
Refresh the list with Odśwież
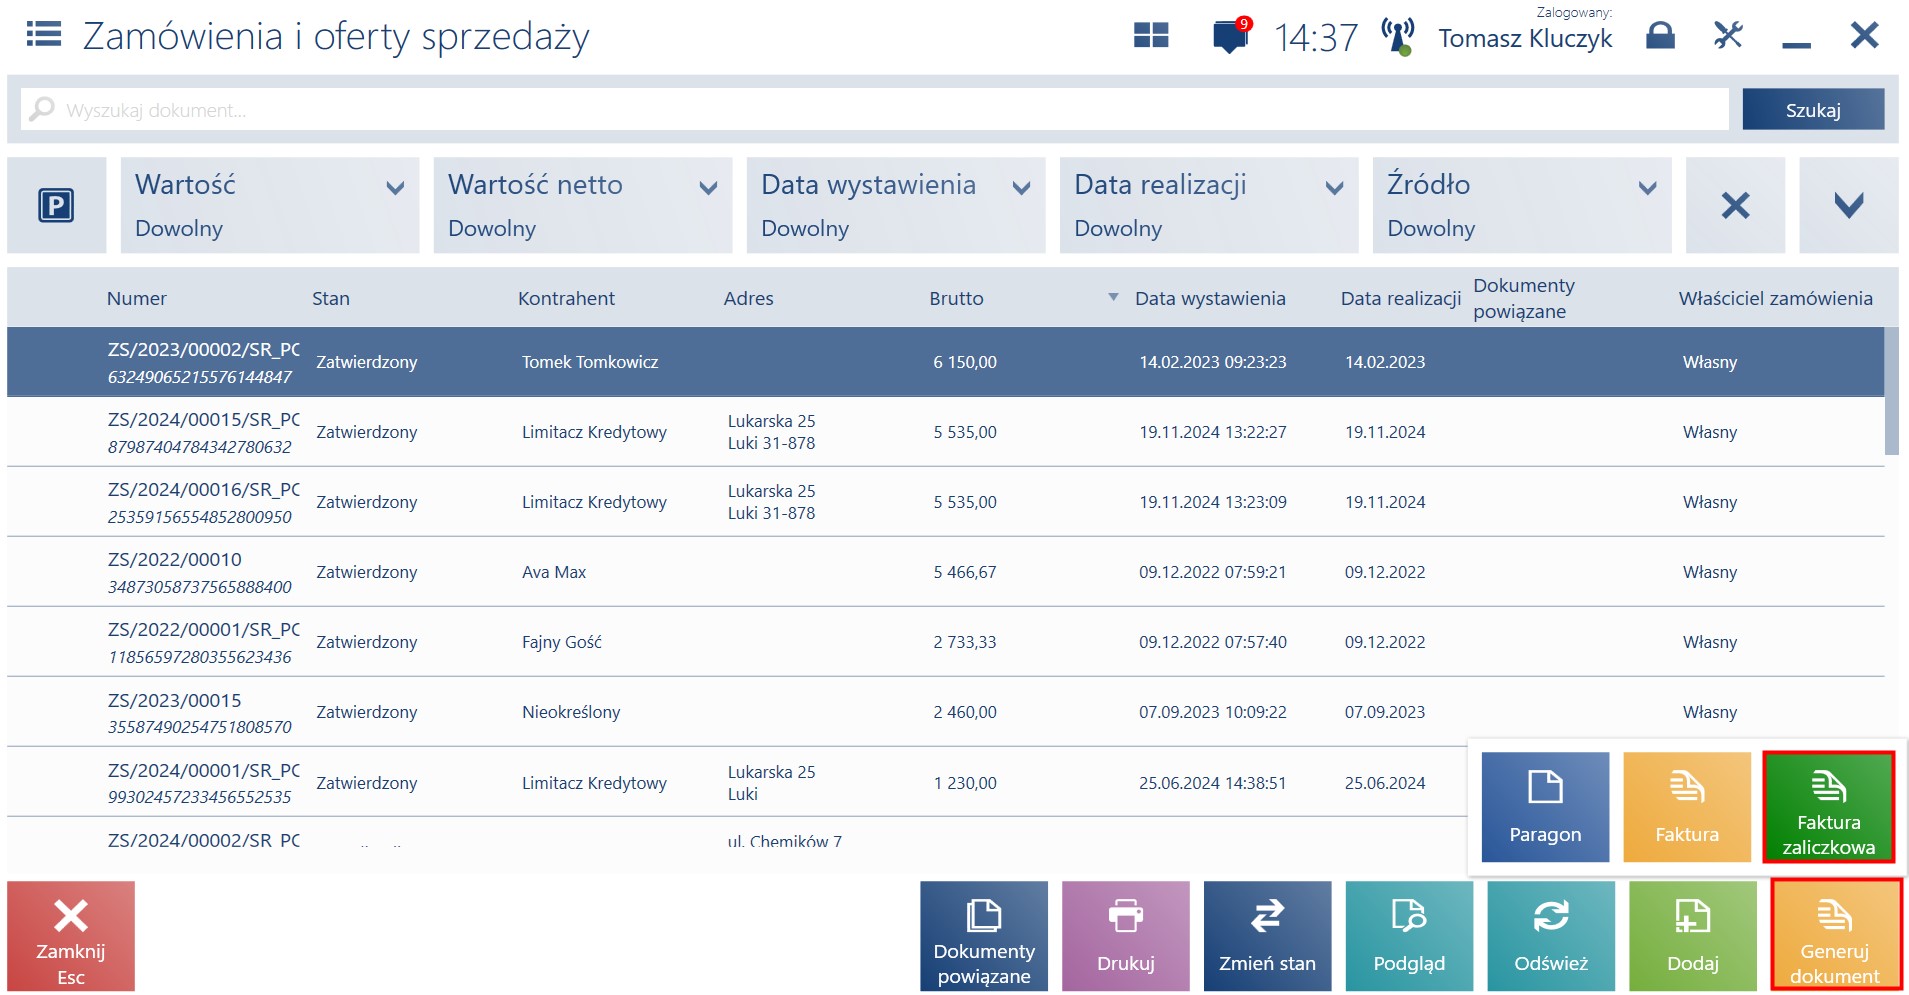[1551, 936]
